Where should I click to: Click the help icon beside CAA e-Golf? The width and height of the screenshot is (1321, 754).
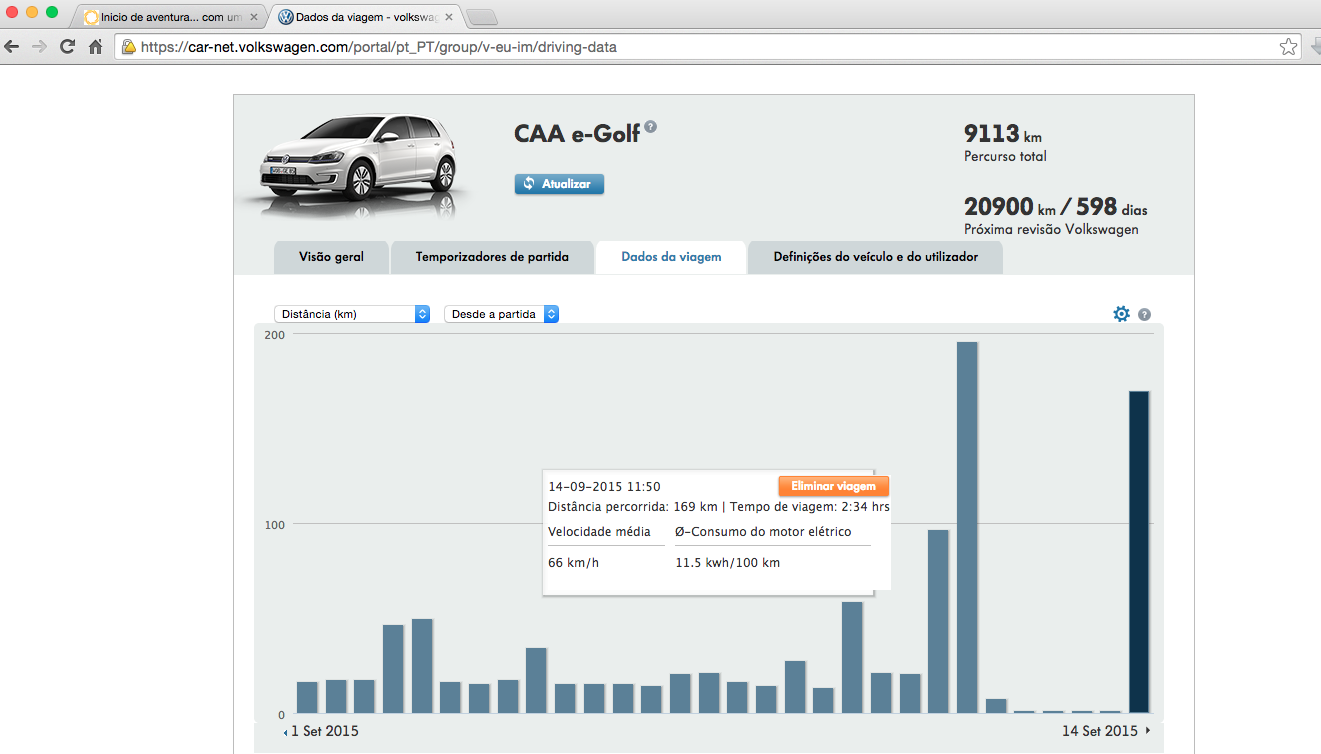pyautogui.click(x=651, y=127)
